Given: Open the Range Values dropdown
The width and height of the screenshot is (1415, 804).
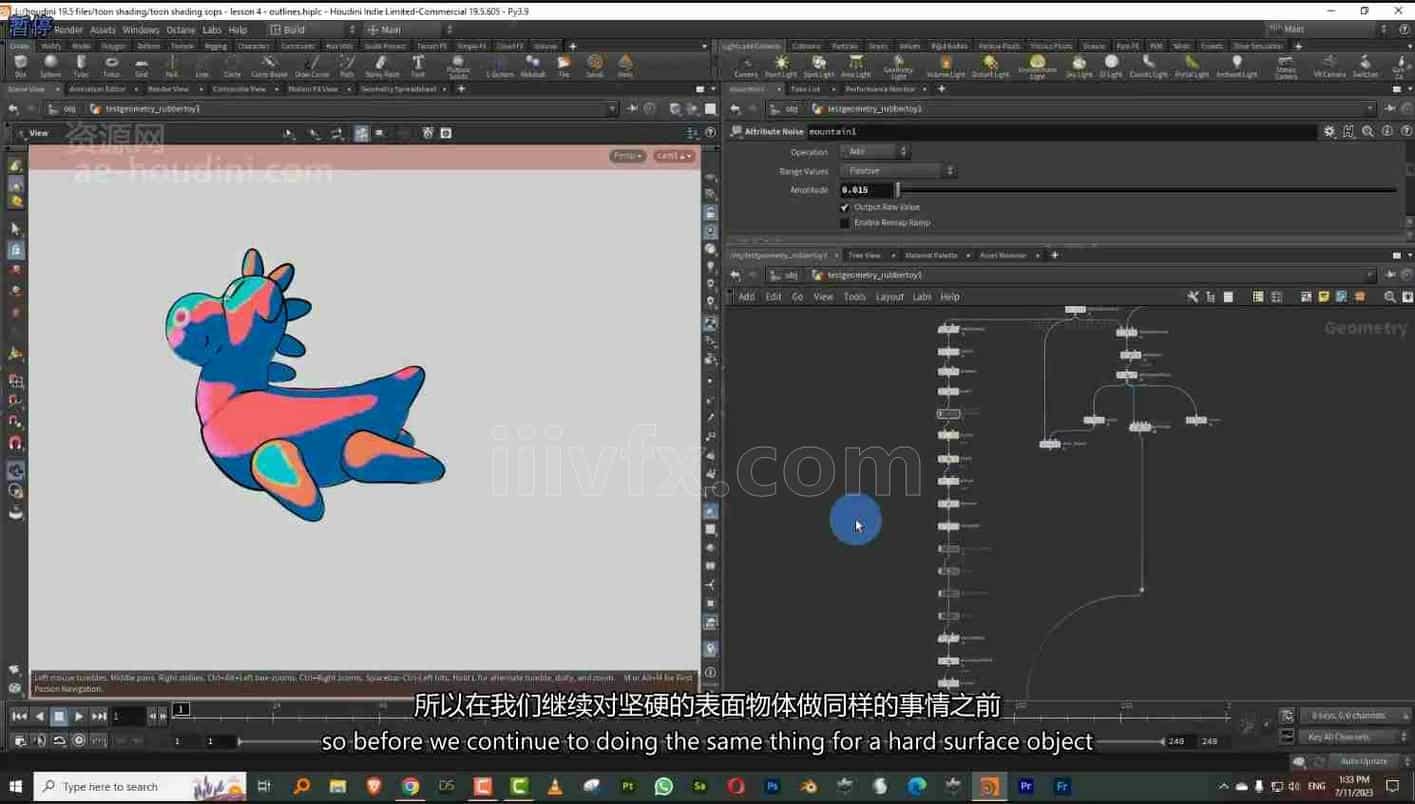Looking at the screenshot, I should [898, 171].
